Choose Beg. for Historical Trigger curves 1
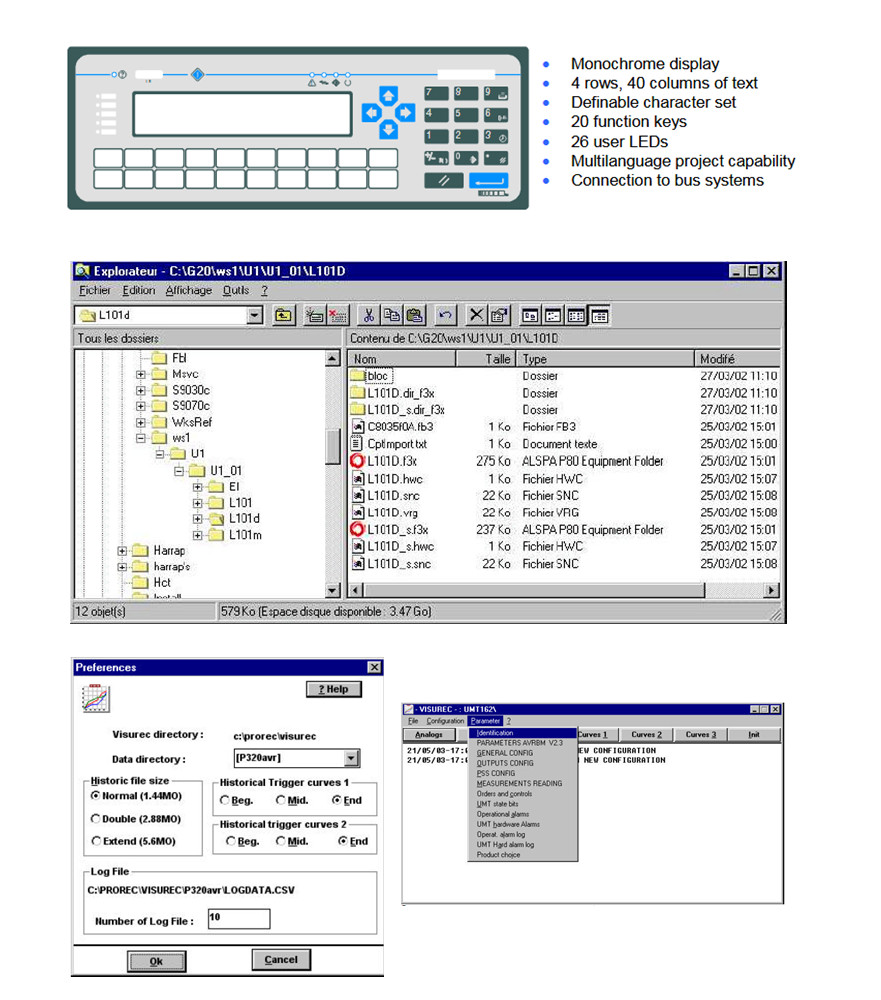881x1000 pixels. pos(225,800)
